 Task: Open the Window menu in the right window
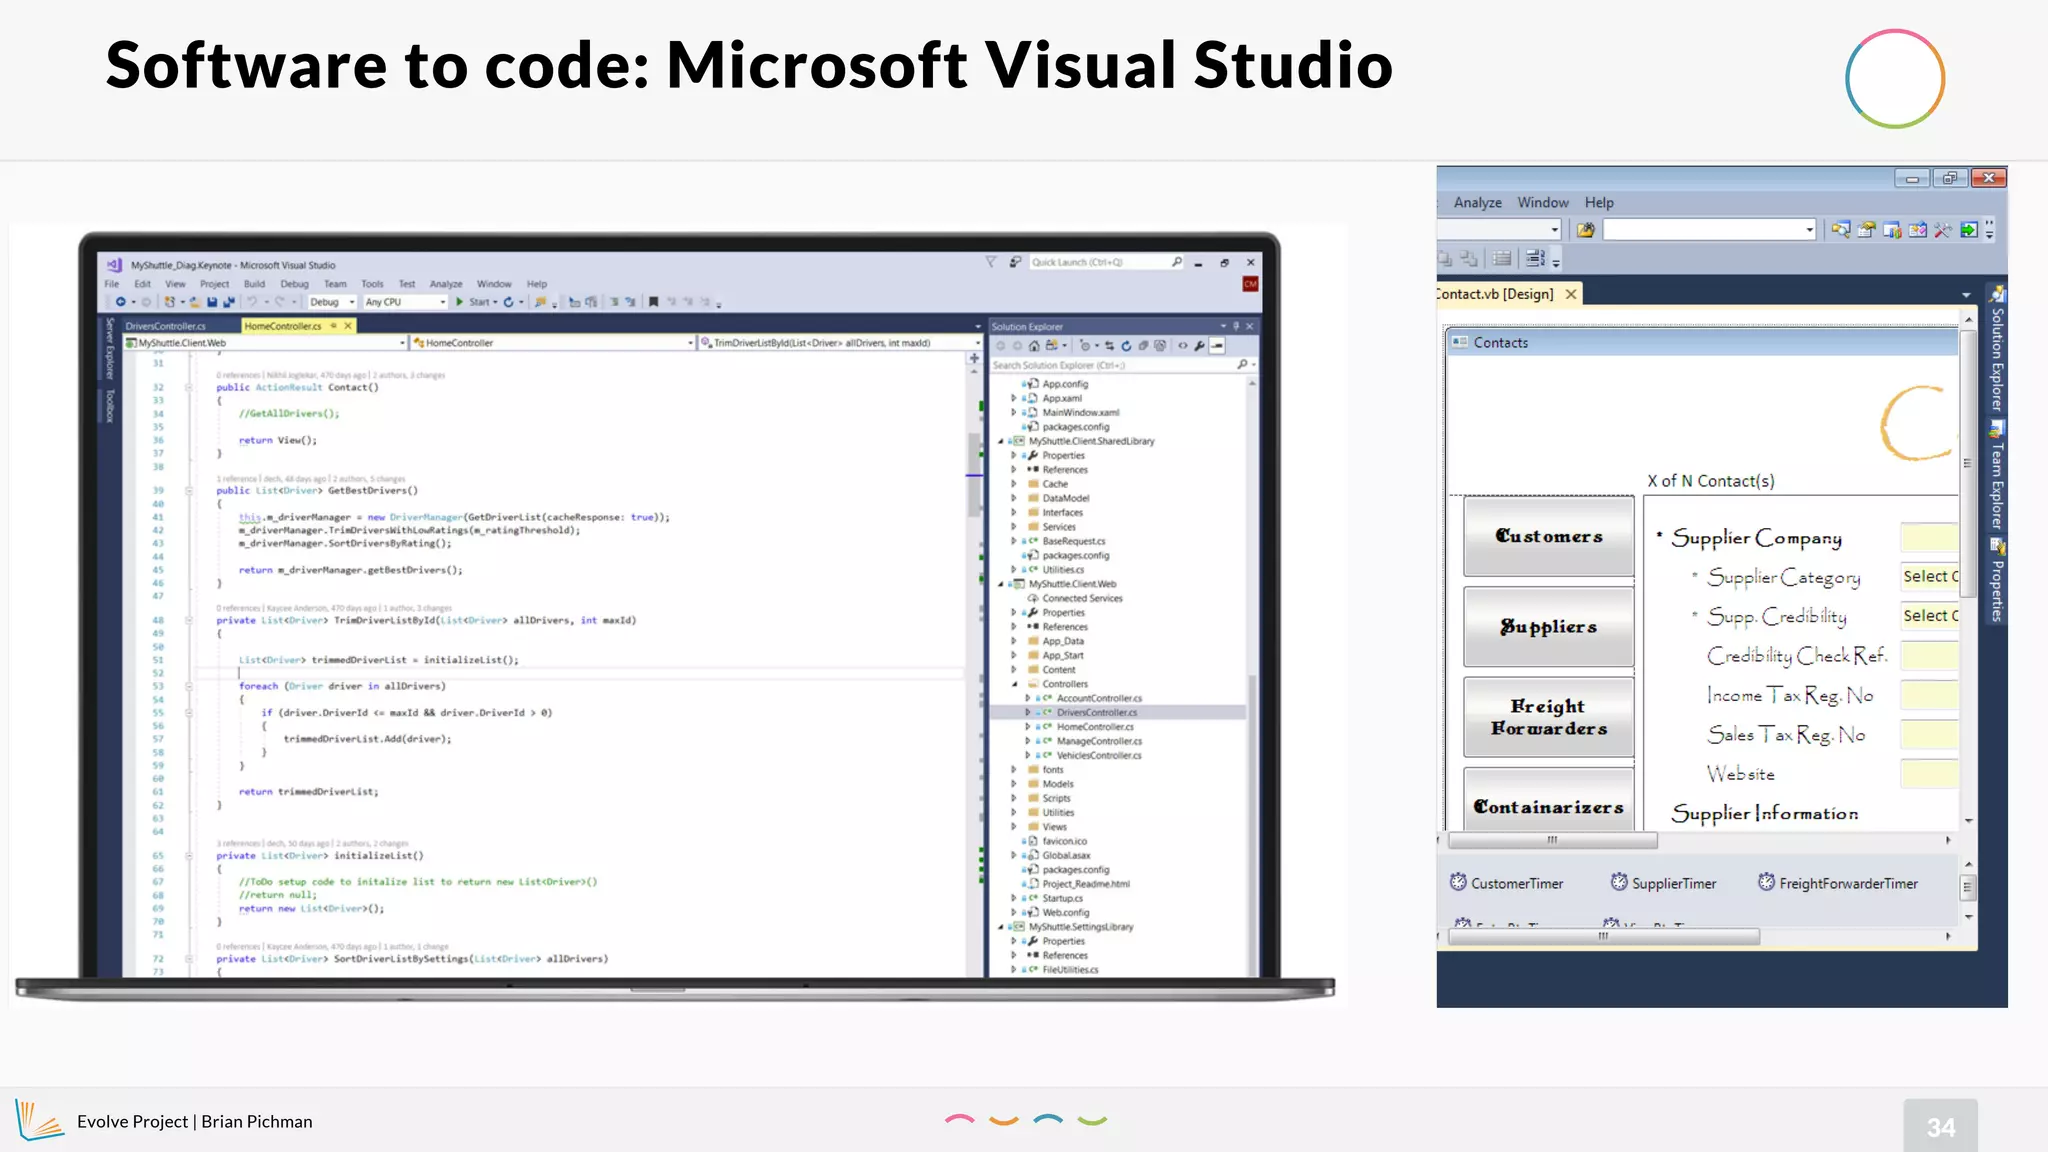(x=1543, y=202)
